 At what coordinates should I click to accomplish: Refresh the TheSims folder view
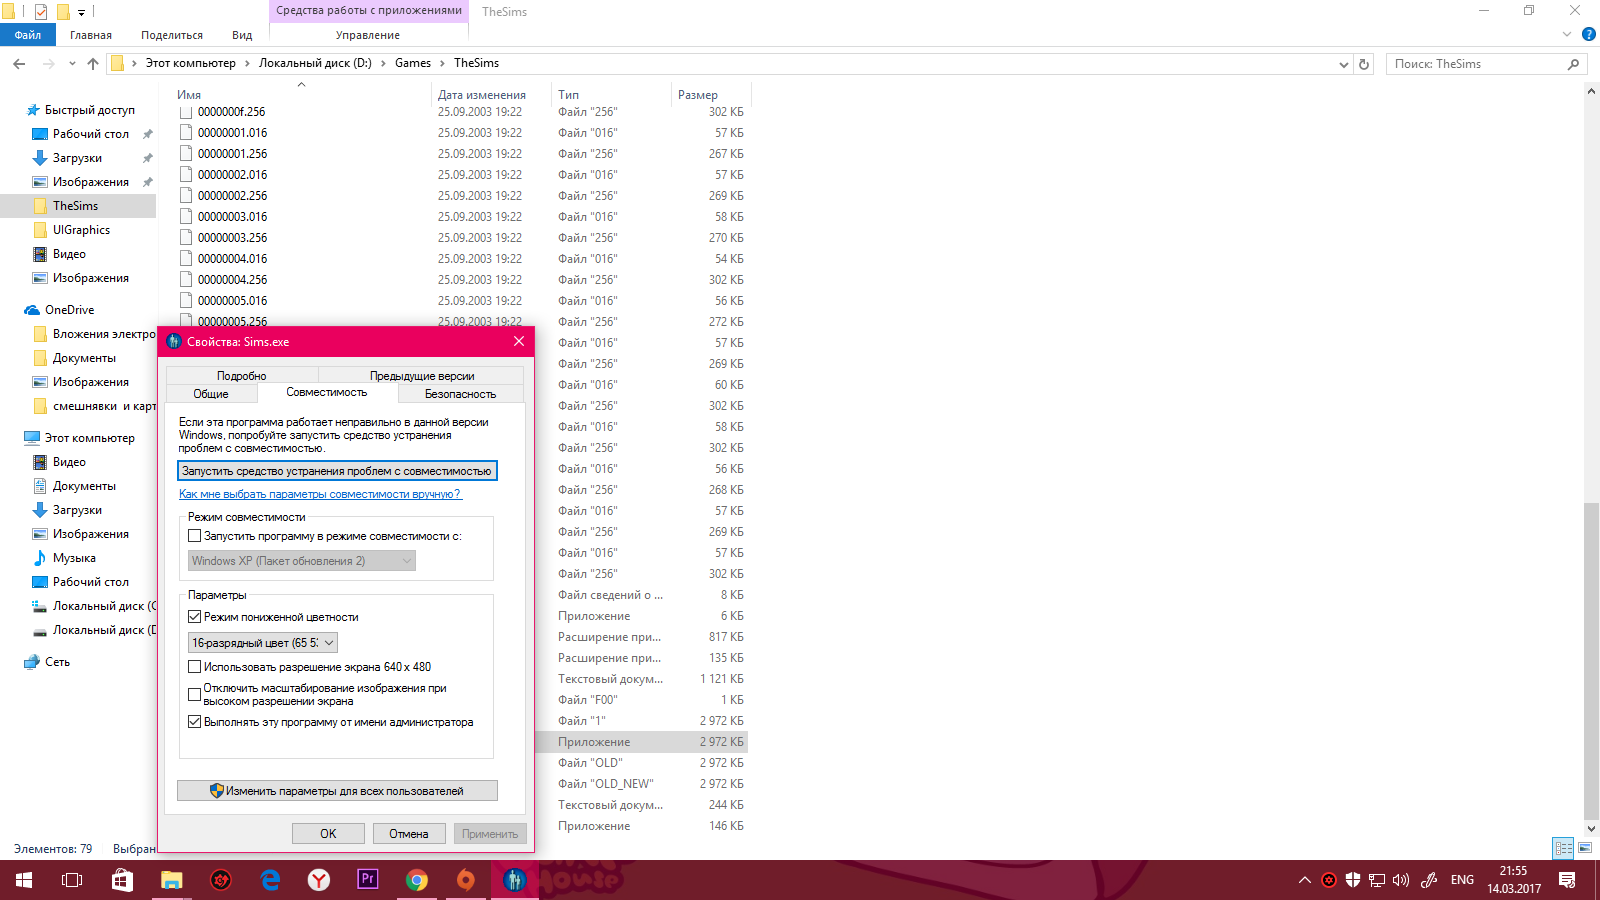point(1364,64)
